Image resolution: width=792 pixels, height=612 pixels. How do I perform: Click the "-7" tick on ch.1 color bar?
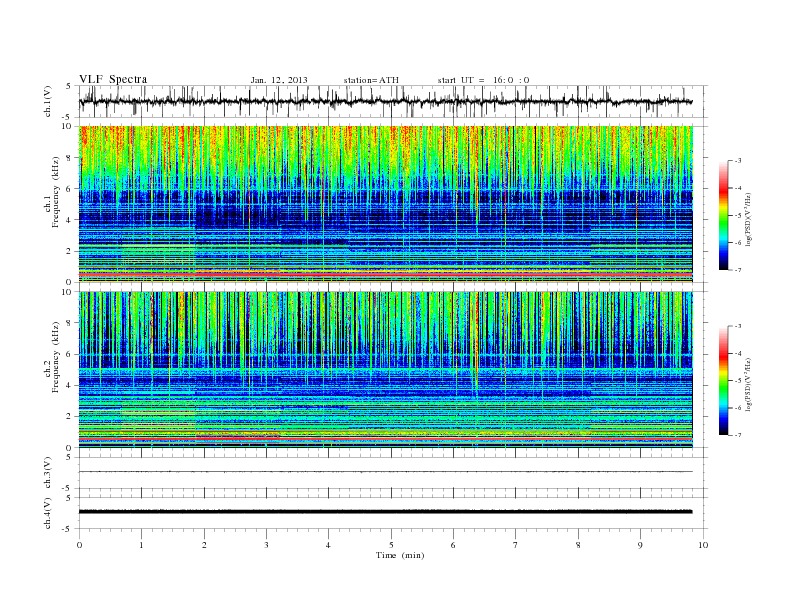click(x=738, y=270)
